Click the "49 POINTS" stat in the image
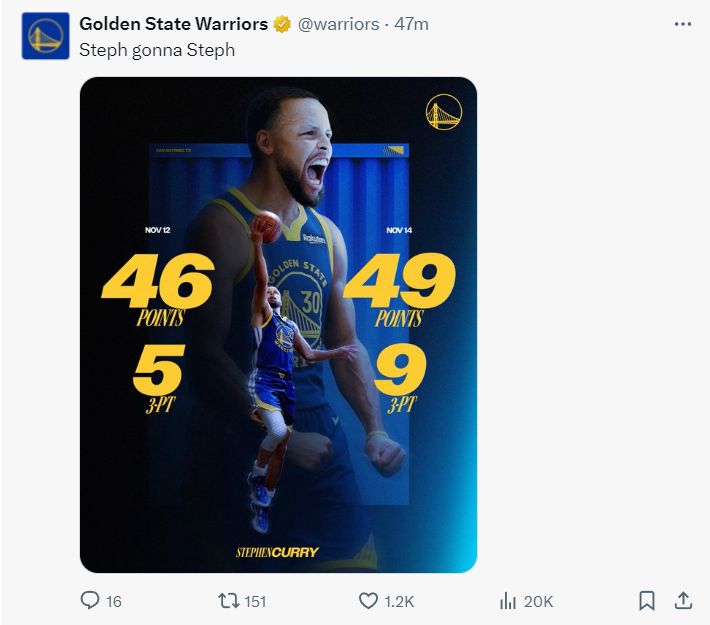The width and height of the screenshot is (710, 625). 399,290
